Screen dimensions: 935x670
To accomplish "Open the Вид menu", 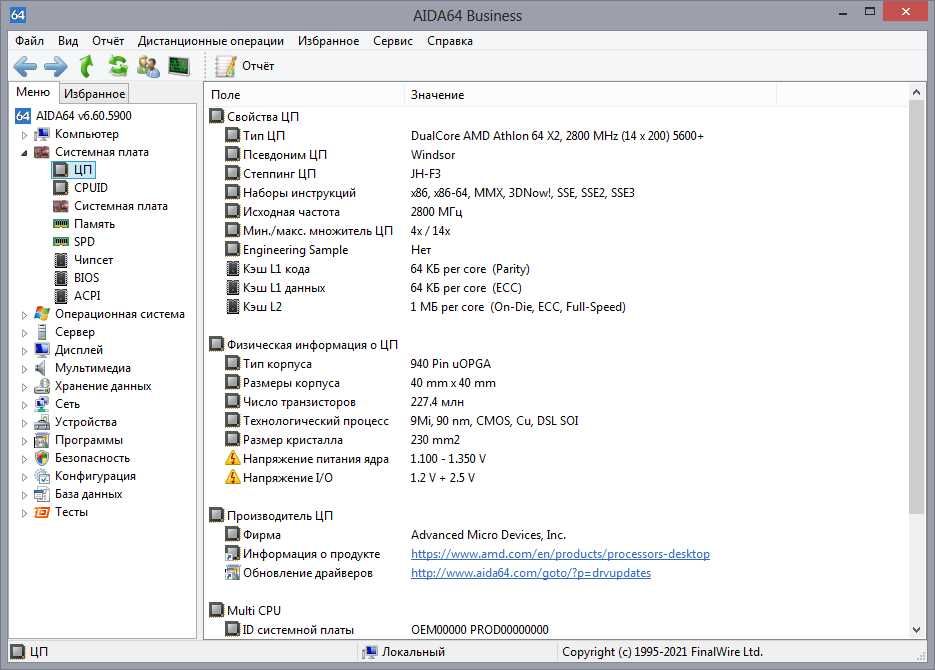I will point(68,41).
